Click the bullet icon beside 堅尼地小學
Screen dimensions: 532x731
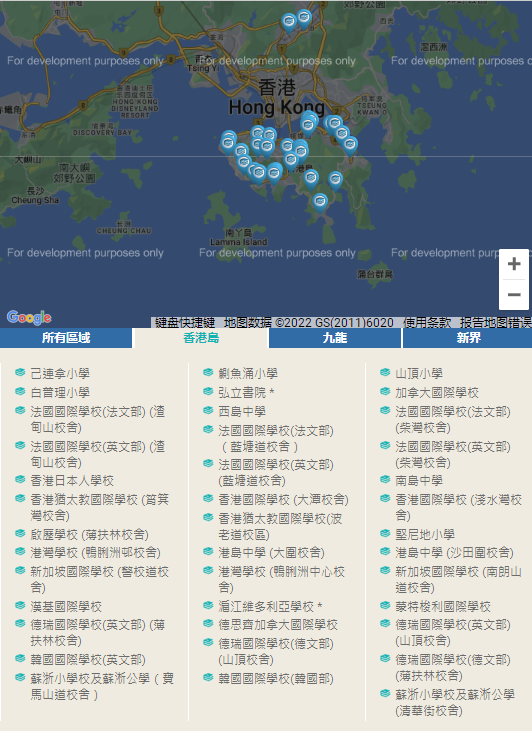(385, 533)
